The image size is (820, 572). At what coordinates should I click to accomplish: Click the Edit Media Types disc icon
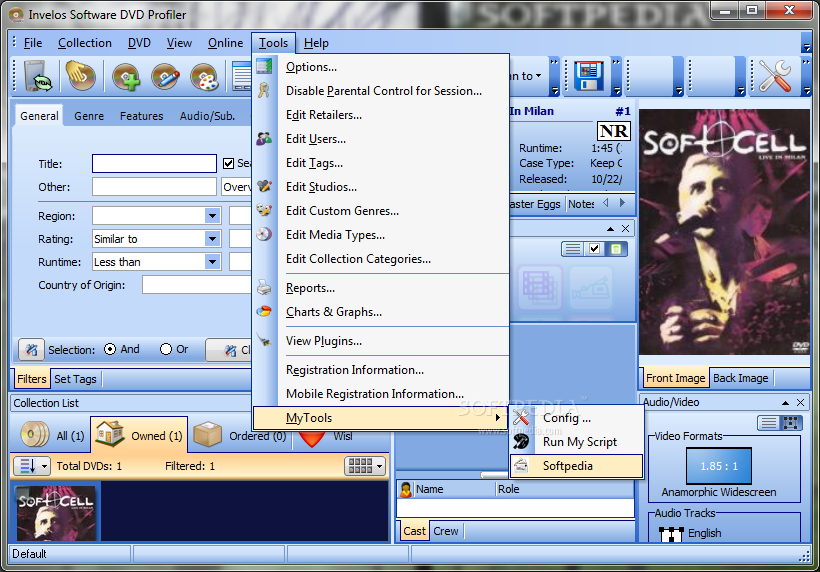click(264, 234)
